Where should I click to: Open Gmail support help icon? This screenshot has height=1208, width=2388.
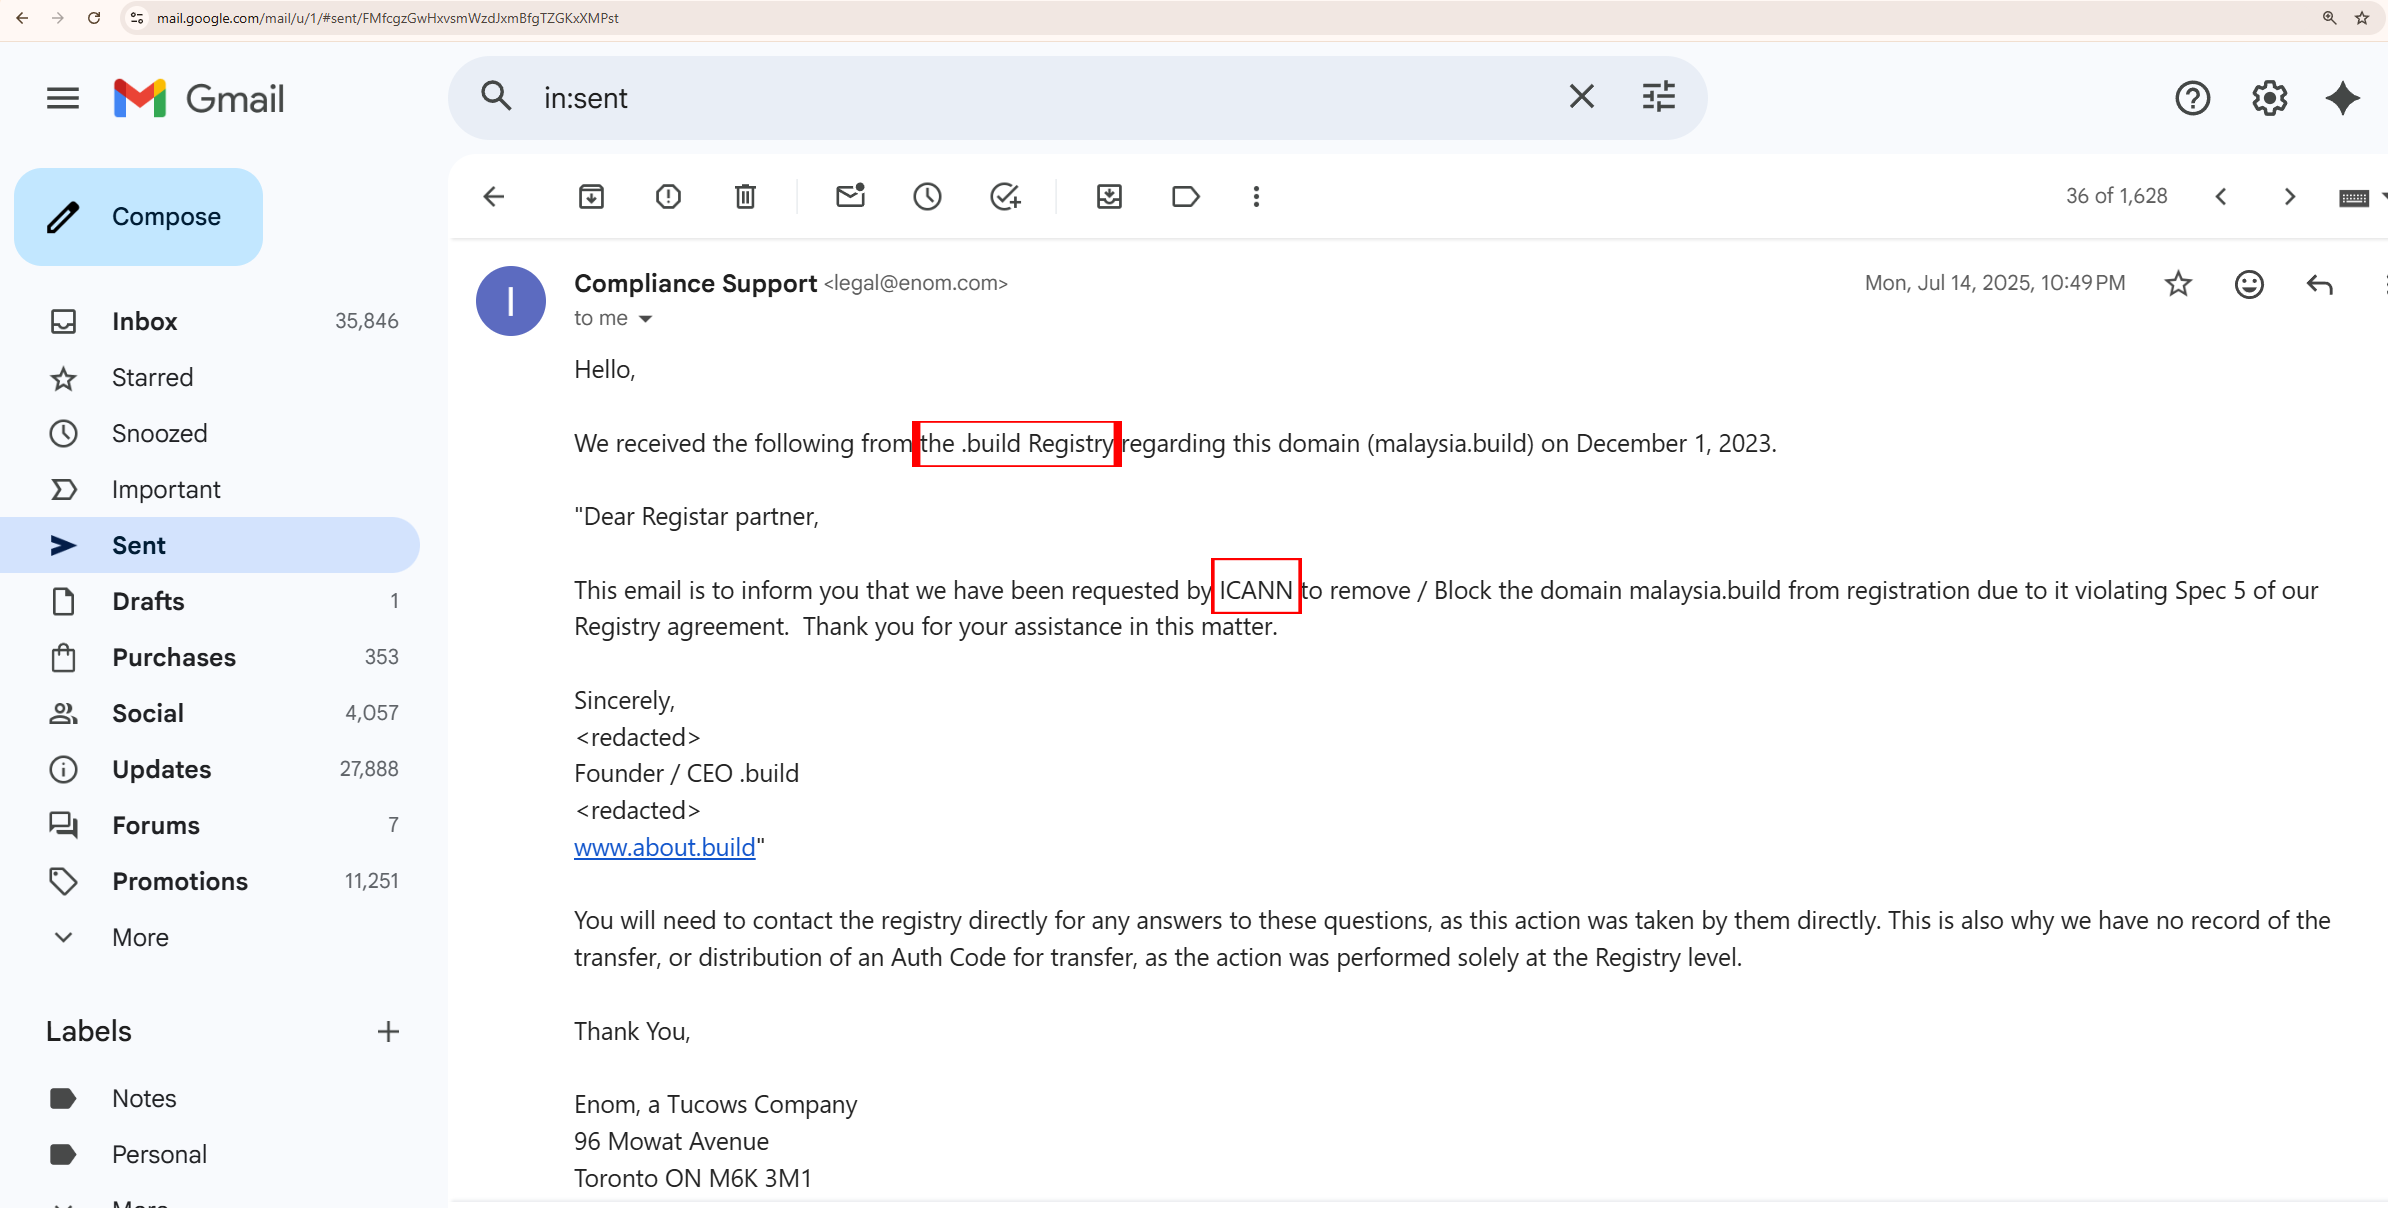[x=2192, y=98]
